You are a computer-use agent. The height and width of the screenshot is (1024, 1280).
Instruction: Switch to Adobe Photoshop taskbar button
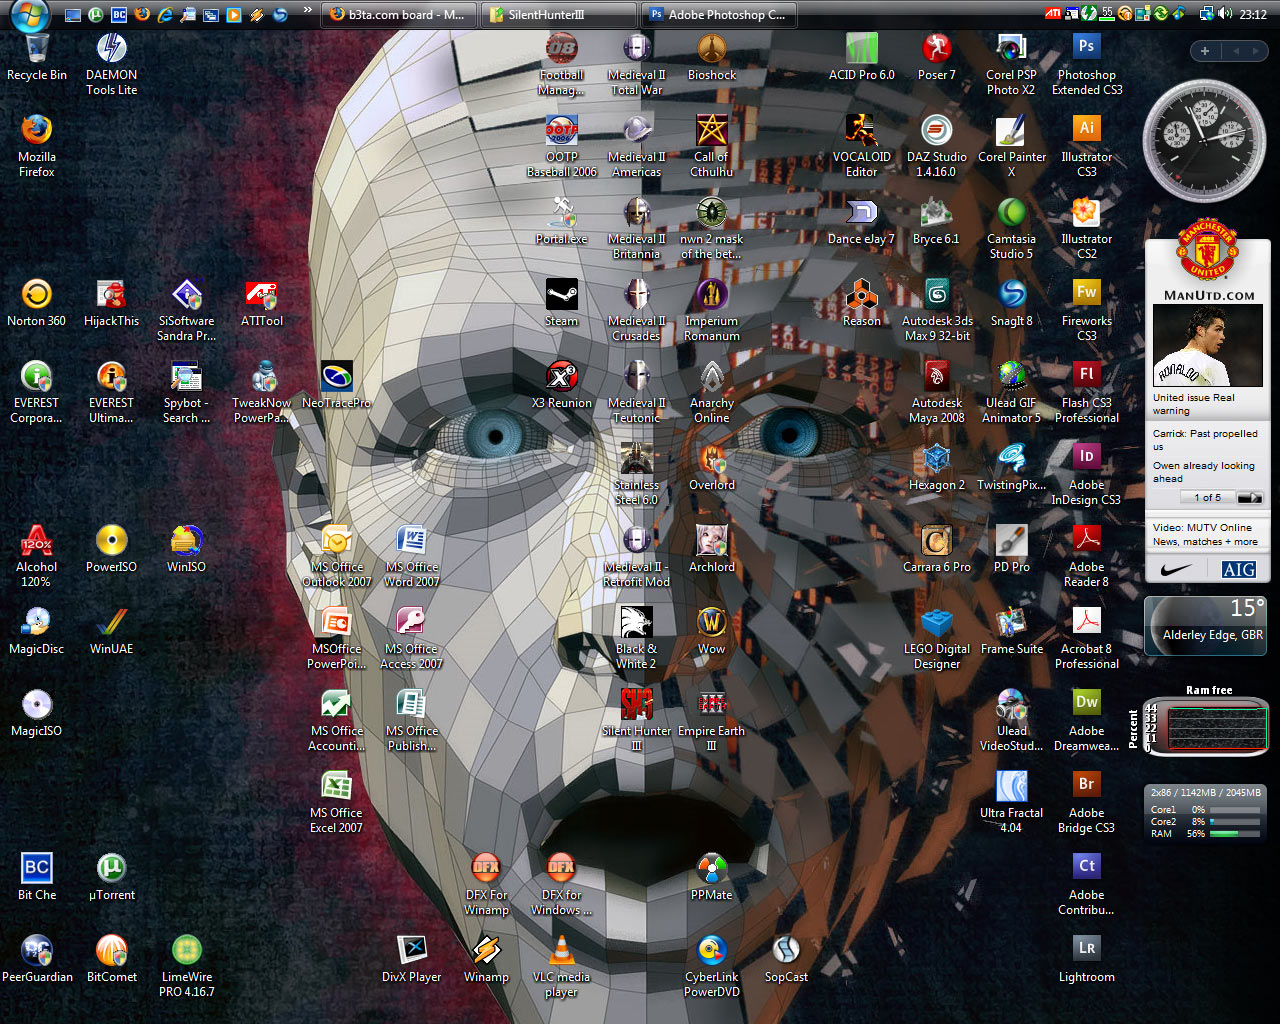point(719,14)
